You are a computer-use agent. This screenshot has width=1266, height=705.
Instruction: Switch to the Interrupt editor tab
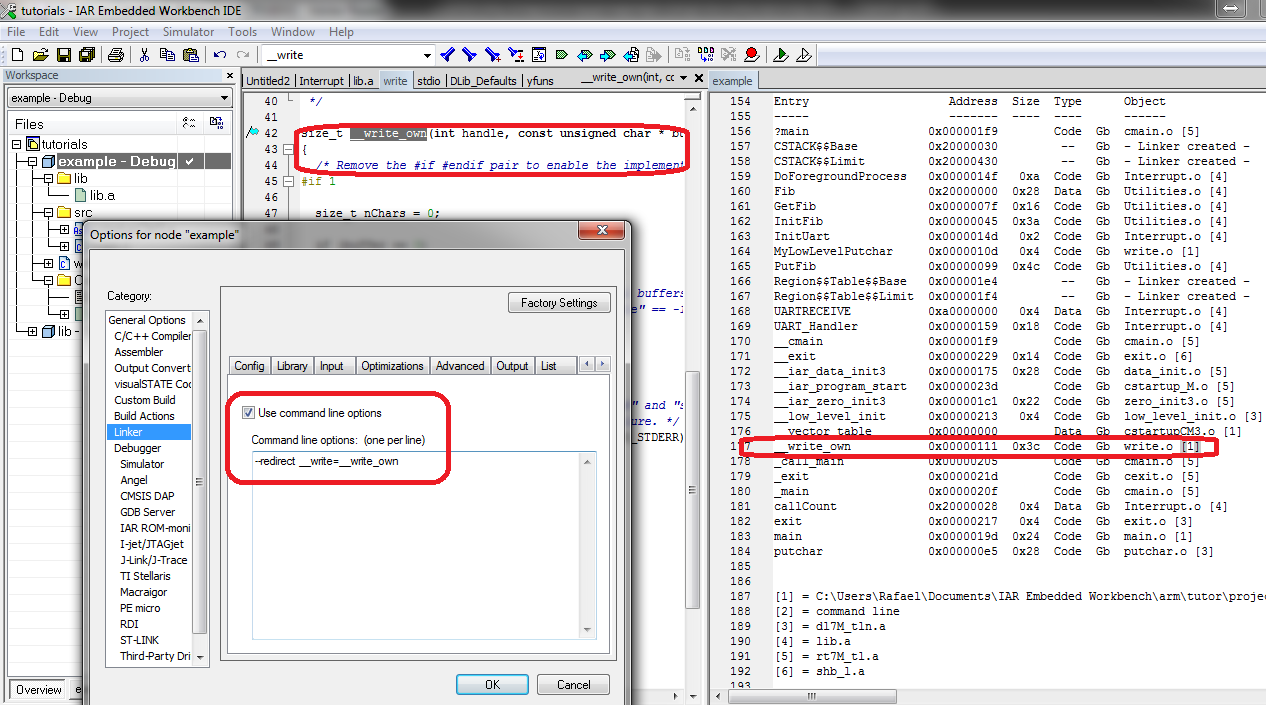click(321, 81)
